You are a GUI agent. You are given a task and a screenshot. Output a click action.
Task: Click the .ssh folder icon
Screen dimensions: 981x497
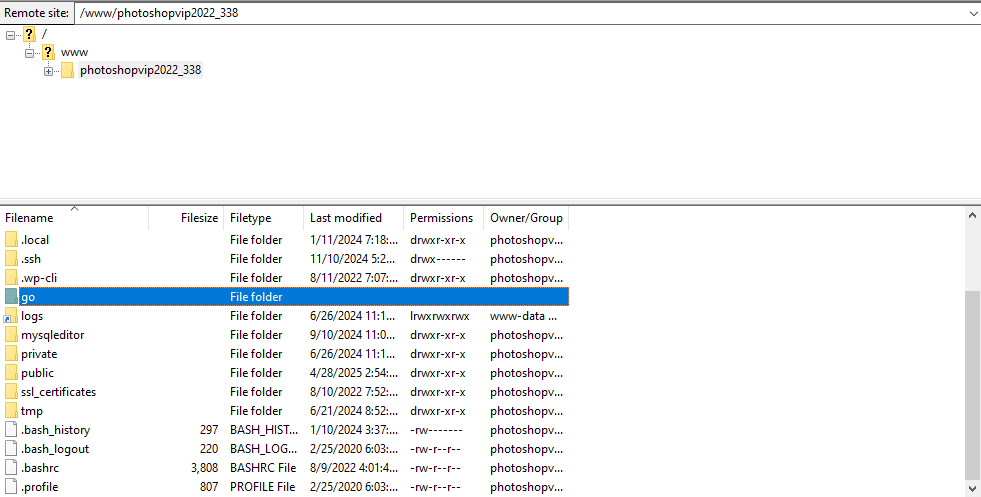tap(11, 259)
